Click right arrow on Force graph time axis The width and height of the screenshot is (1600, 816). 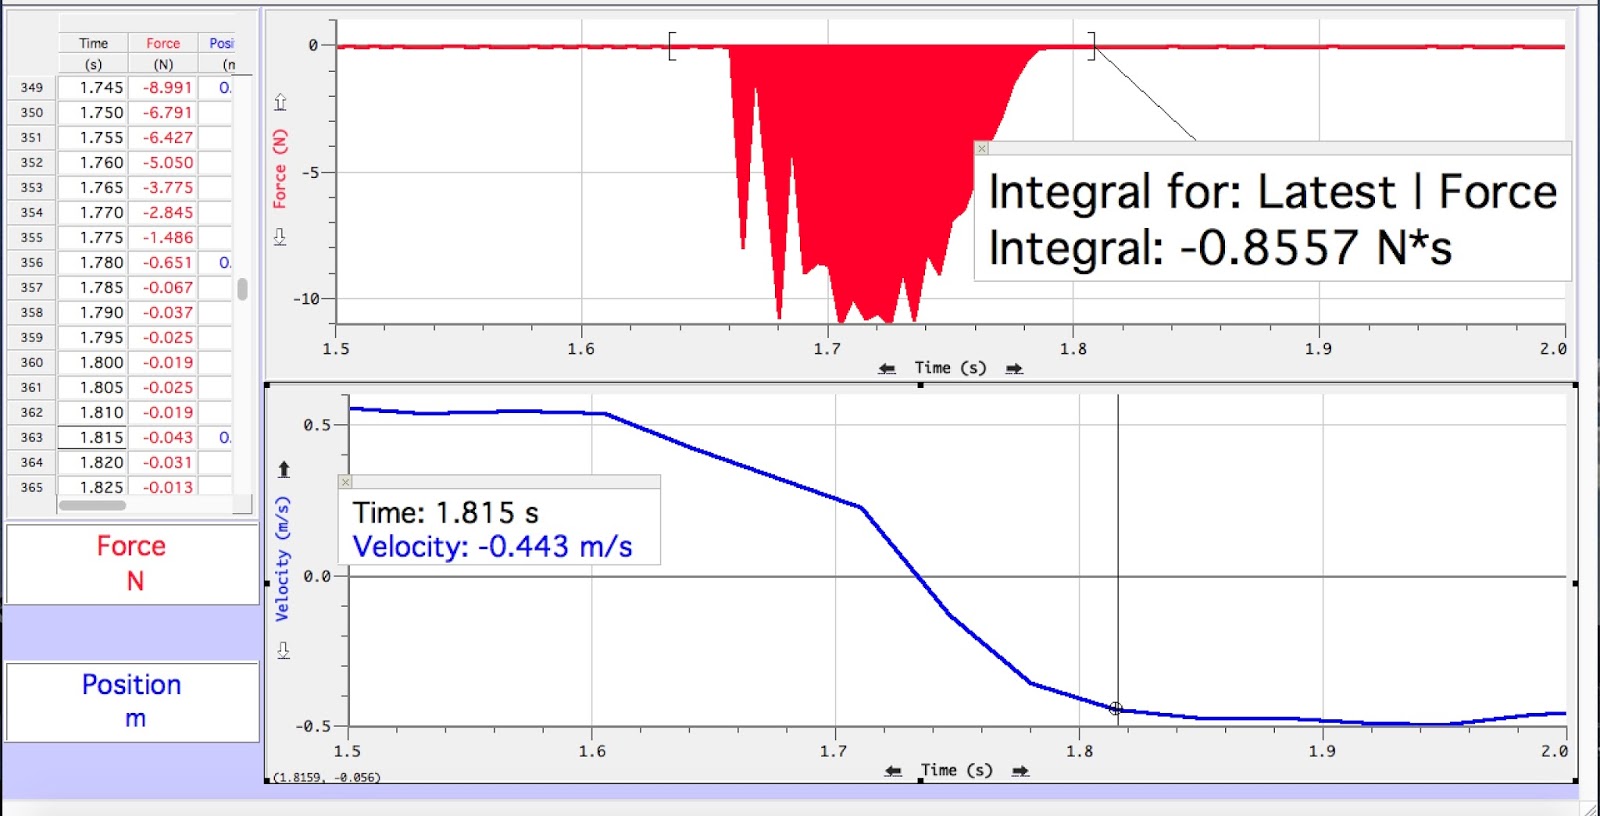[1014, 369]
